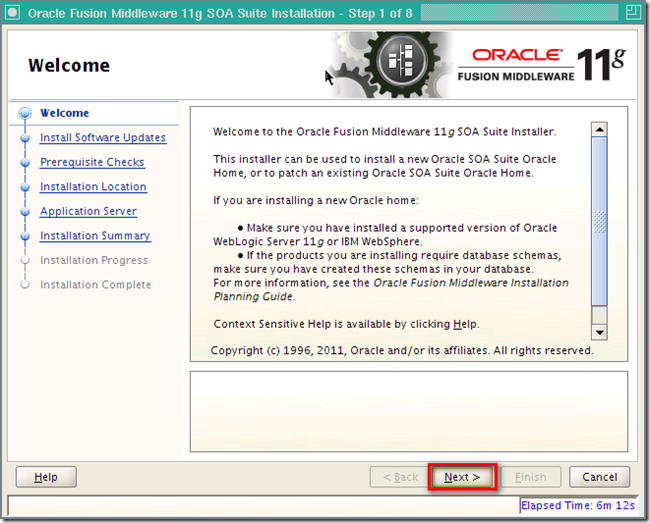Click the disabled Back button
Image resolution: width=650 pixels, height=523 pixels.
point(400,477)
